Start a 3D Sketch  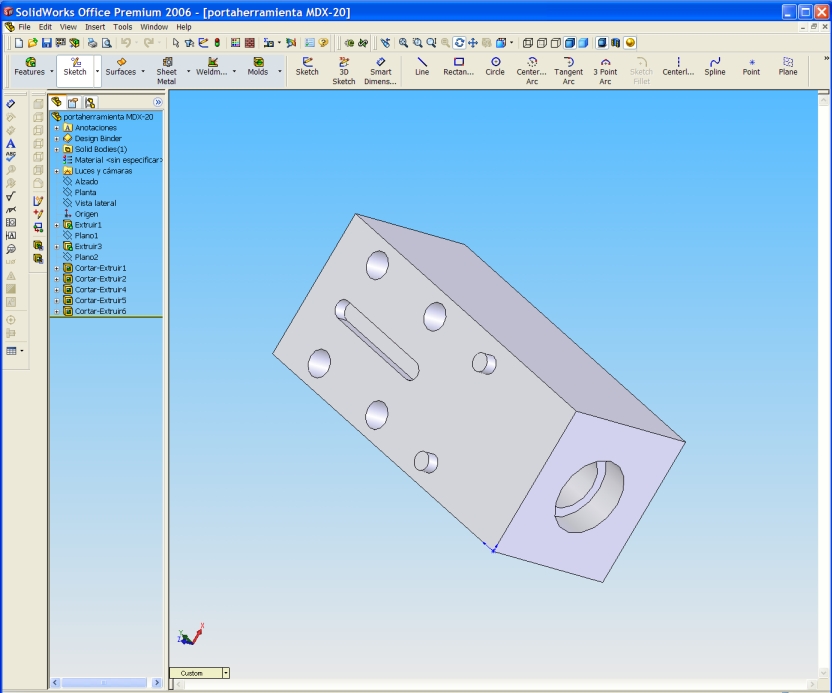pos(344,70)
